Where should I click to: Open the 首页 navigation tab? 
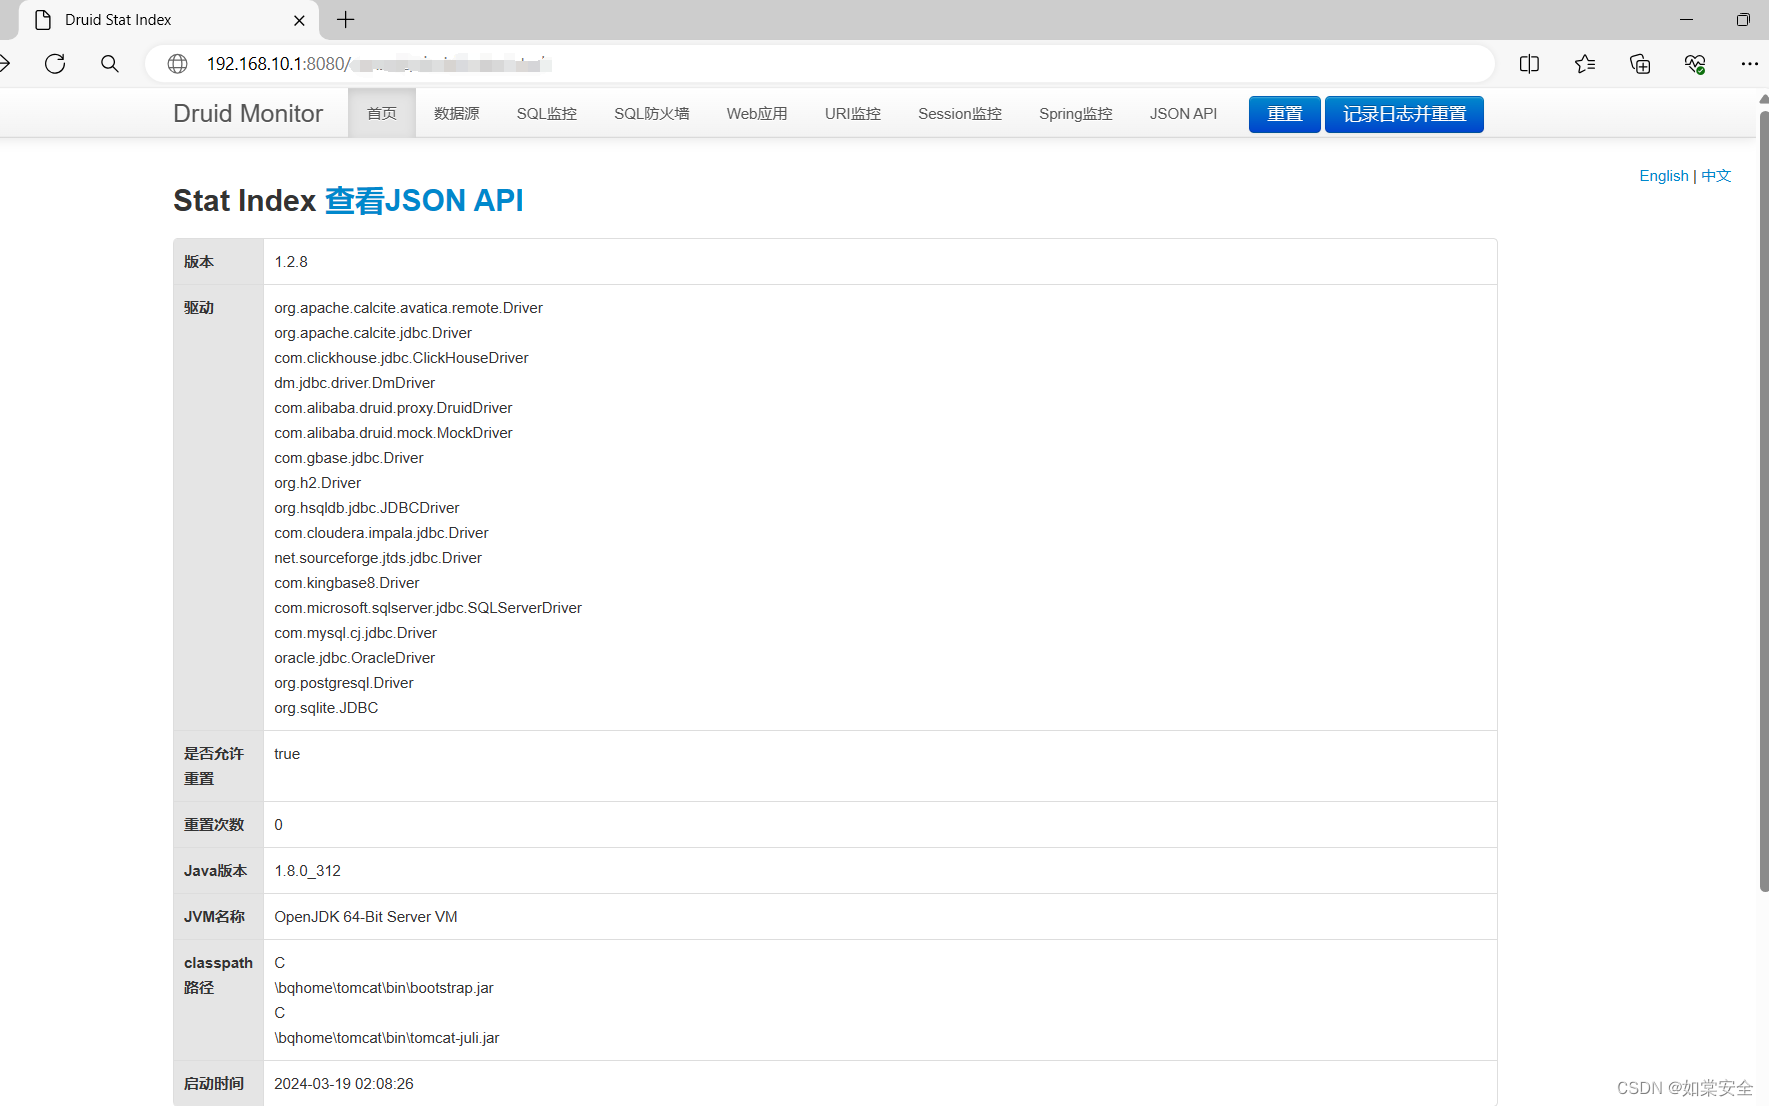coord(382,113)
